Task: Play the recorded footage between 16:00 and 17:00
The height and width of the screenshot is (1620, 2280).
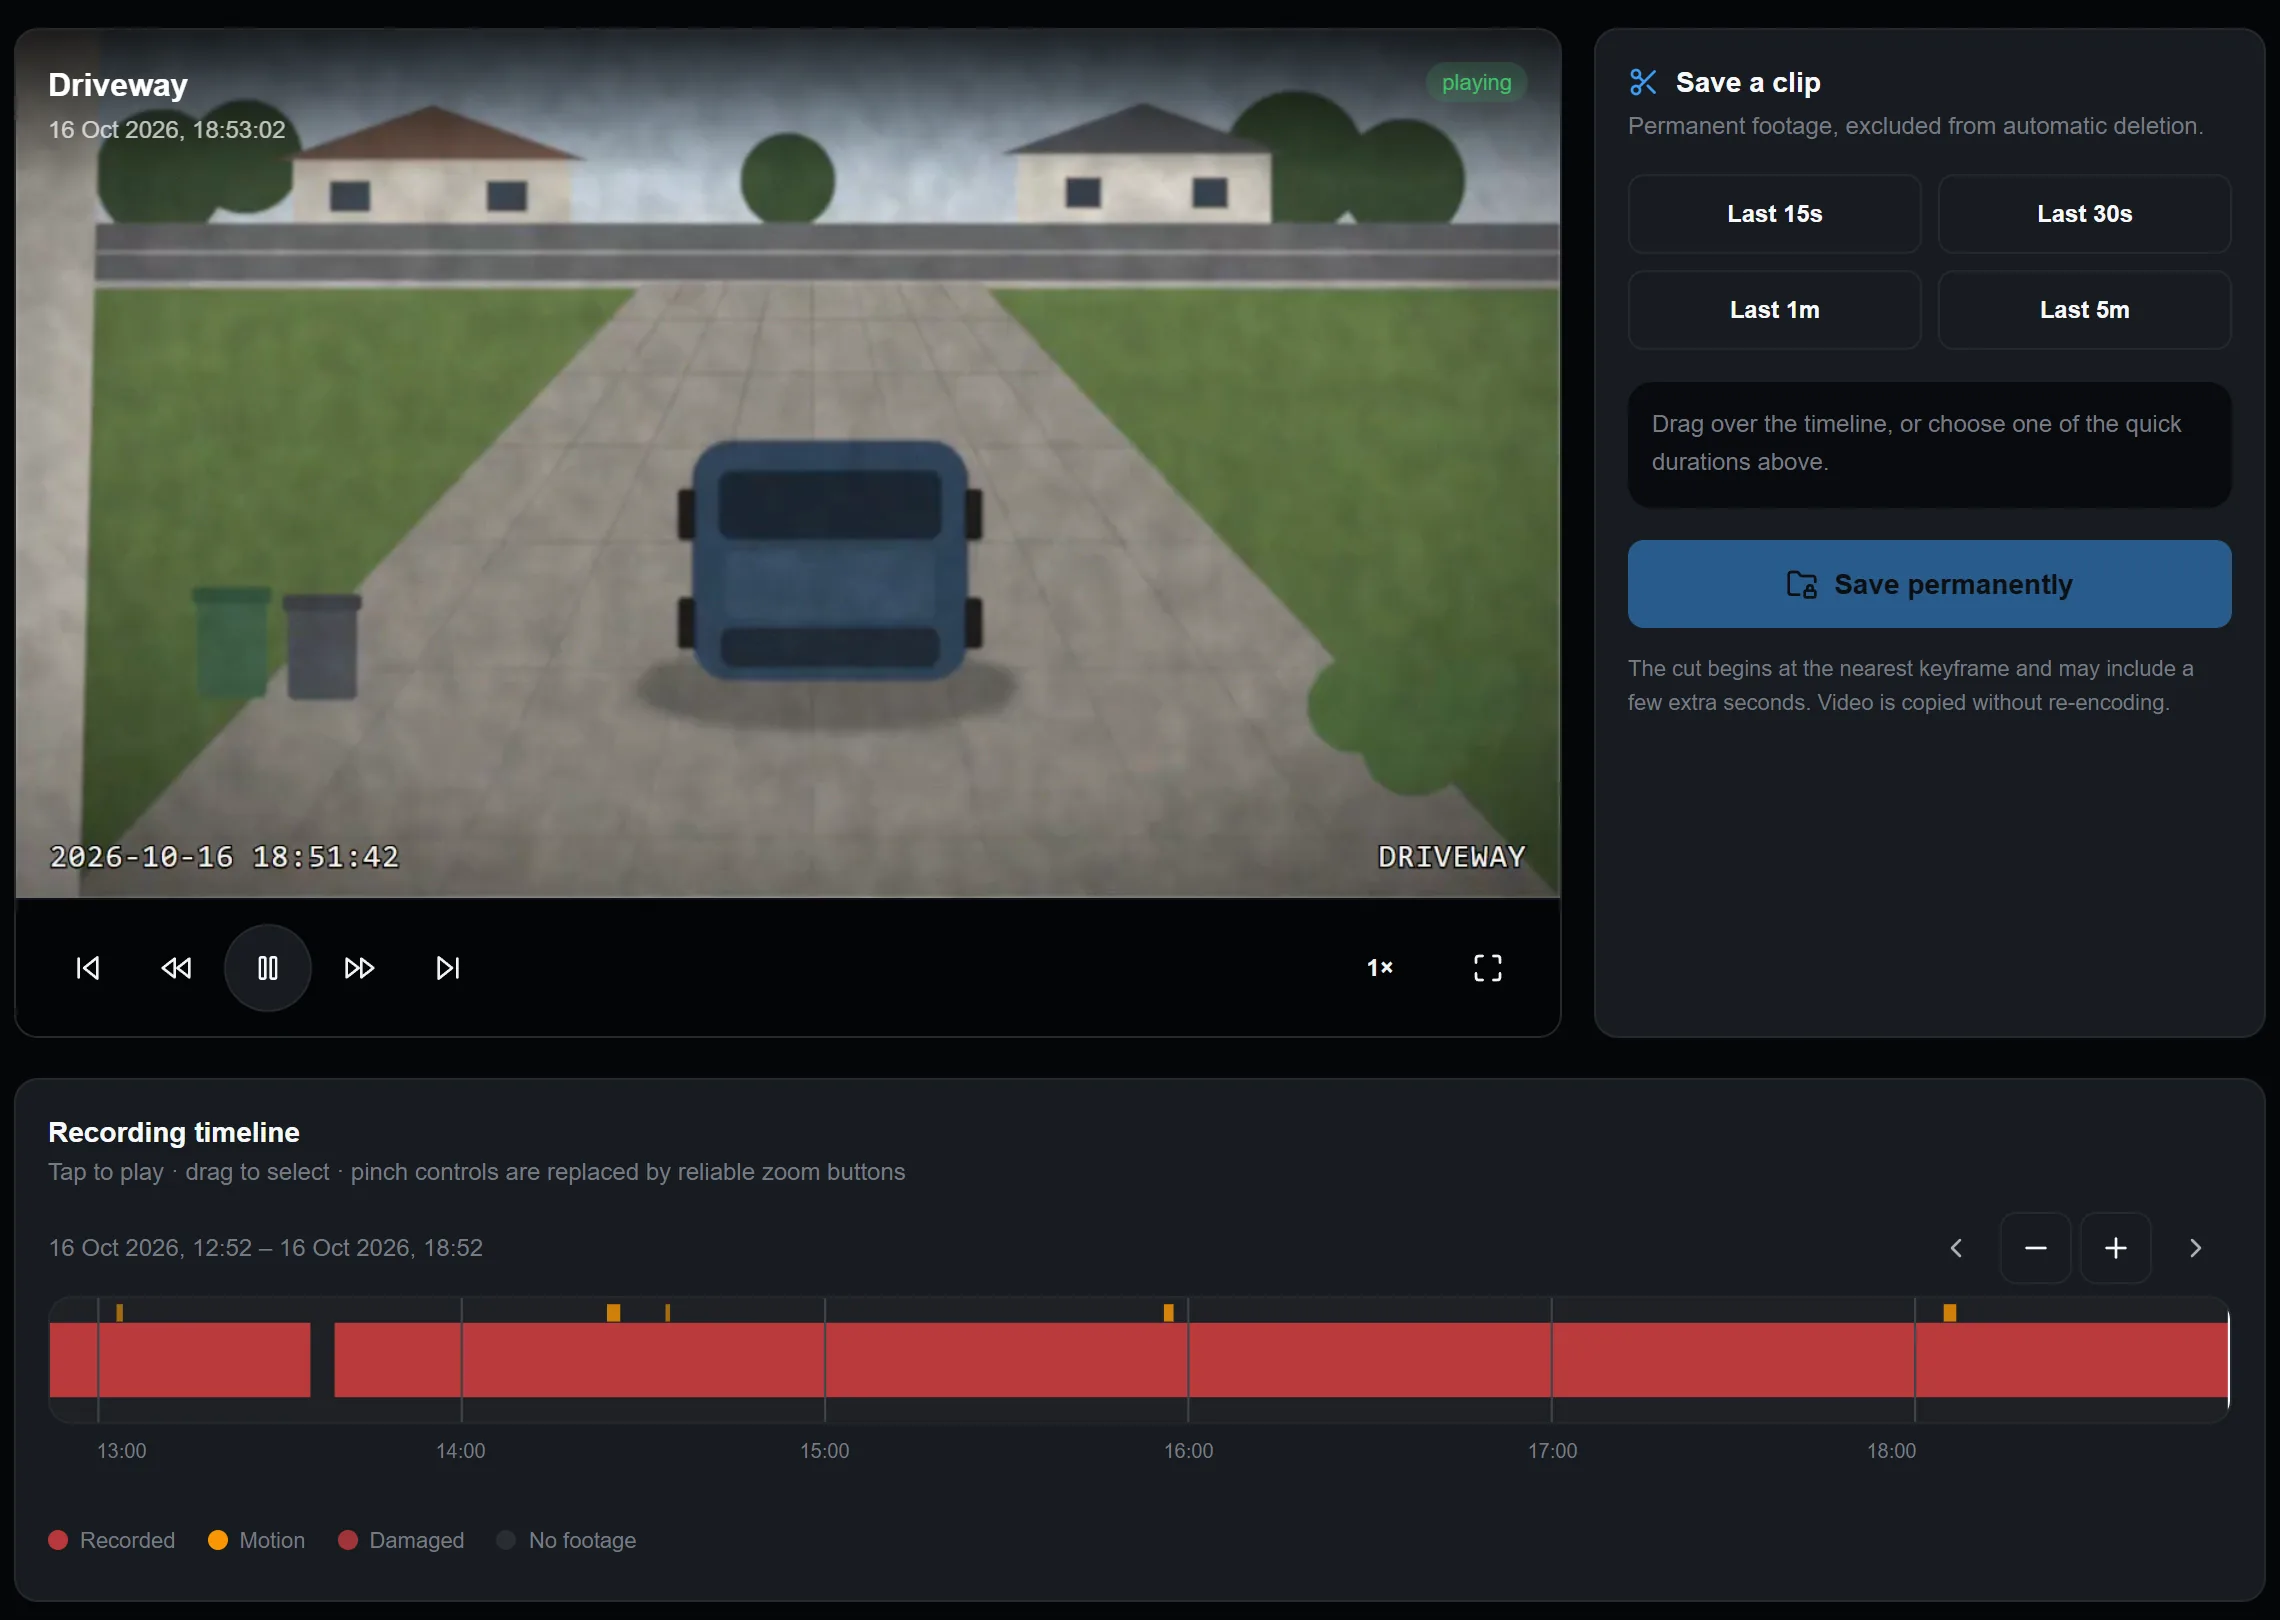Action: (1369, 1360)
